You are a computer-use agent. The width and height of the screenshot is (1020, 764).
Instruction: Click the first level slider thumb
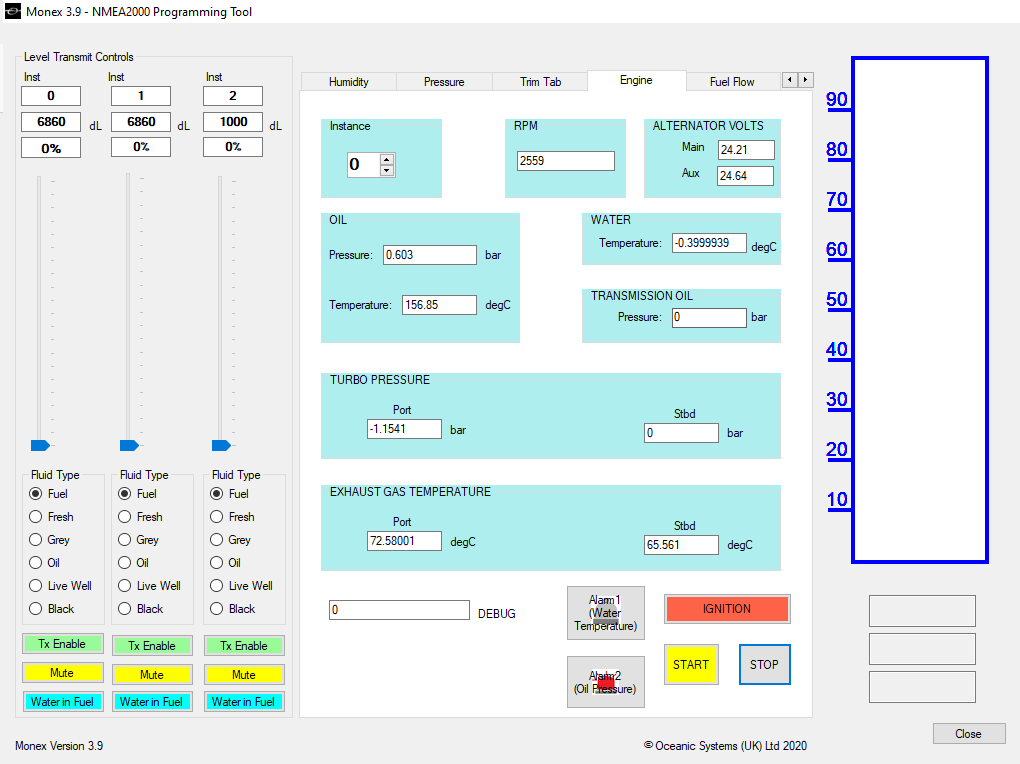click(40, 445)
